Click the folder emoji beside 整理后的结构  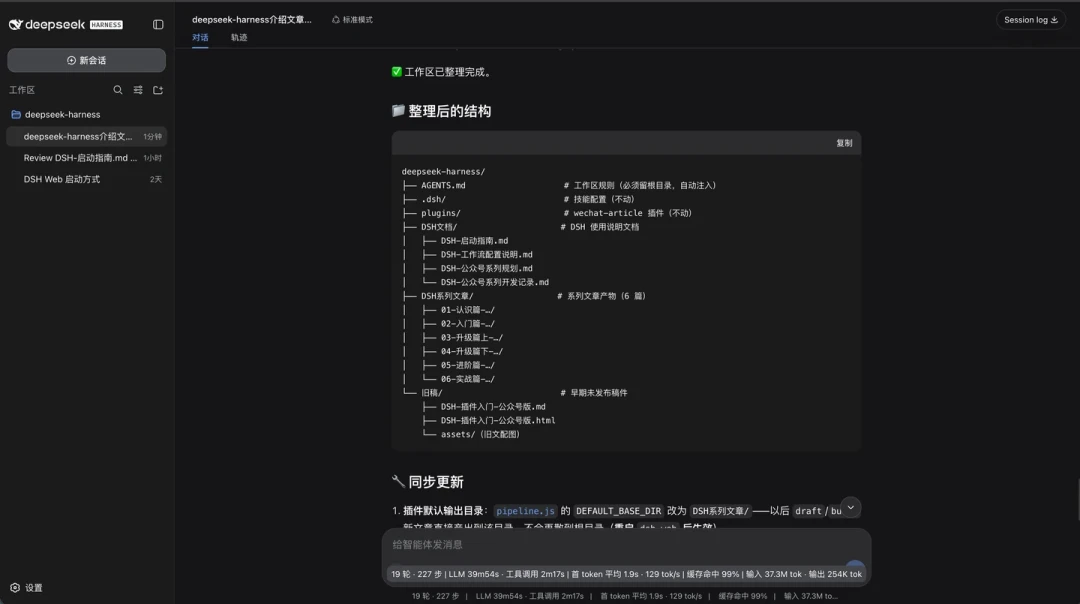398,111
